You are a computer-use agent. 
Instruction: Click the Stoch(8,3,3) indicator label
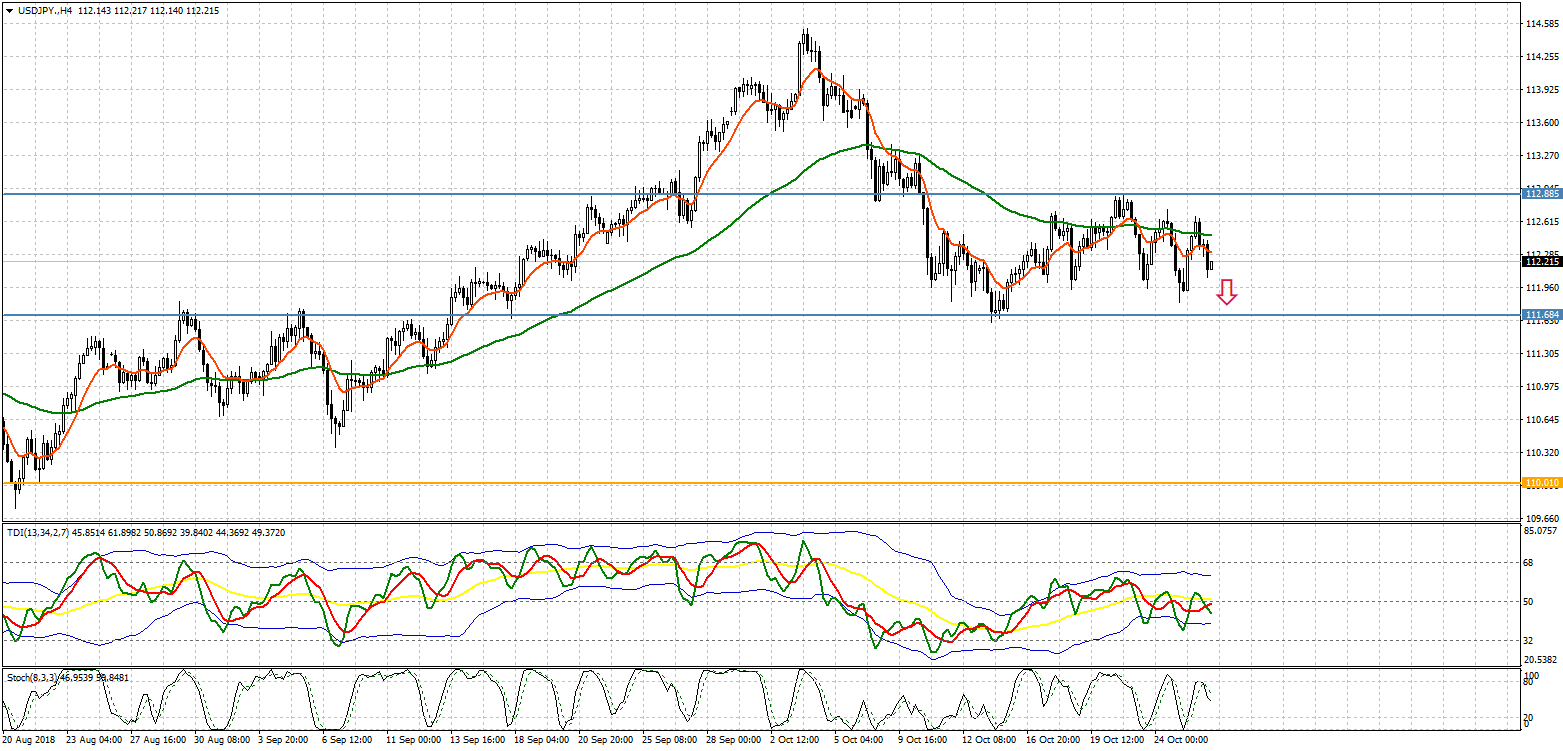click(x=32, y=677)
